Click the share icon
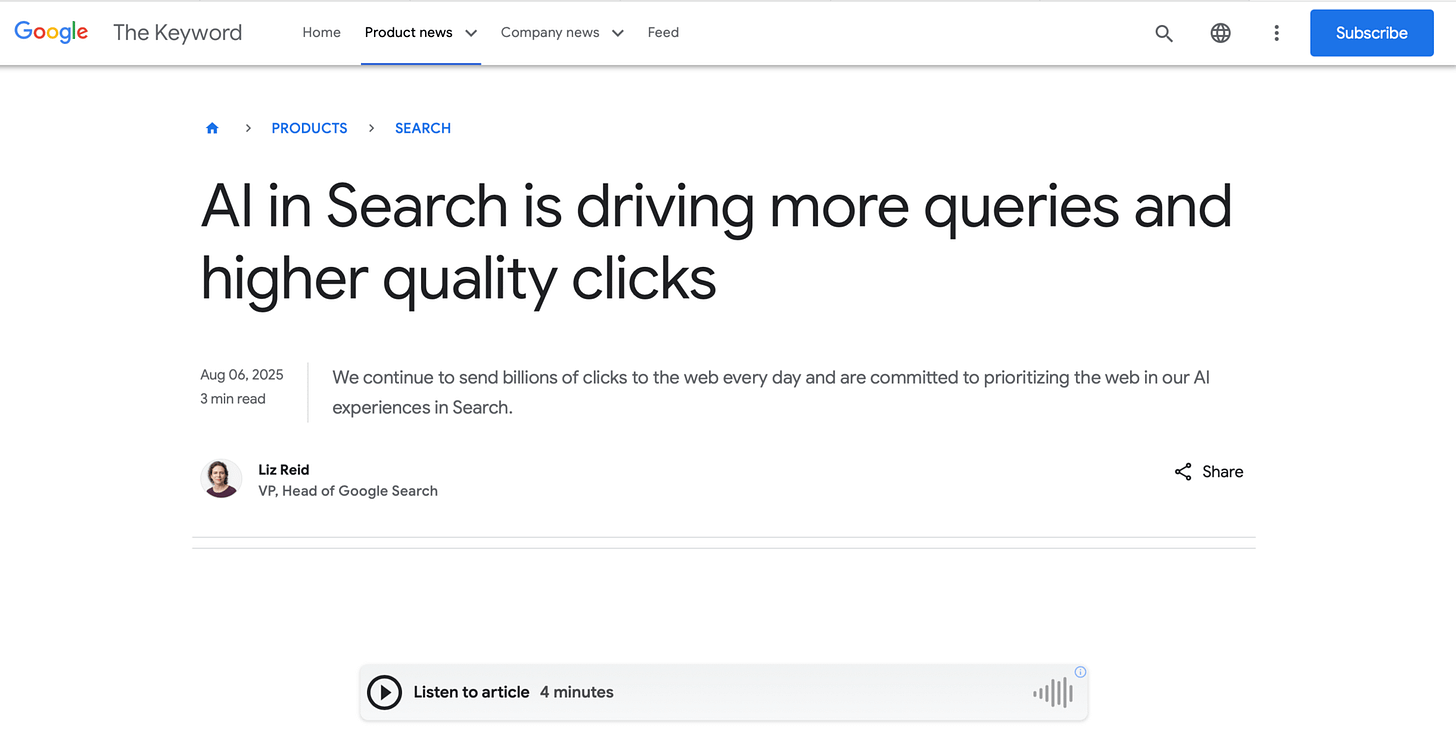The height and width of the screenshot is (743, 1456). pos(1183,472)
